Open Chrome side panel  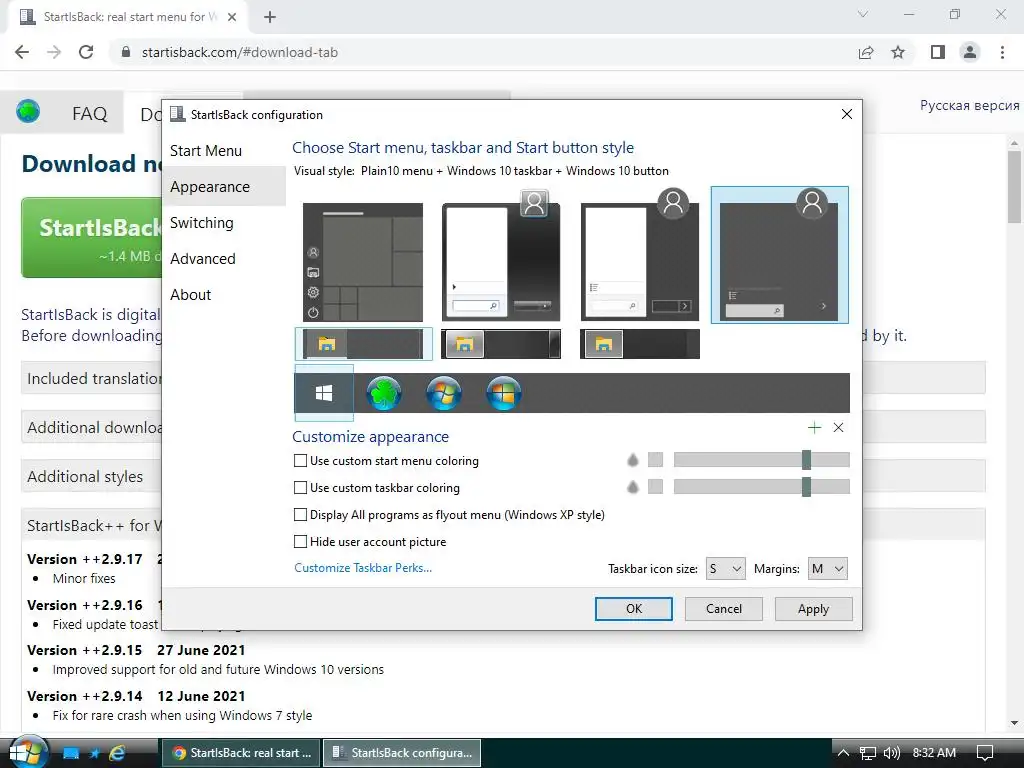pyautogui.click(x=938, y=52)
